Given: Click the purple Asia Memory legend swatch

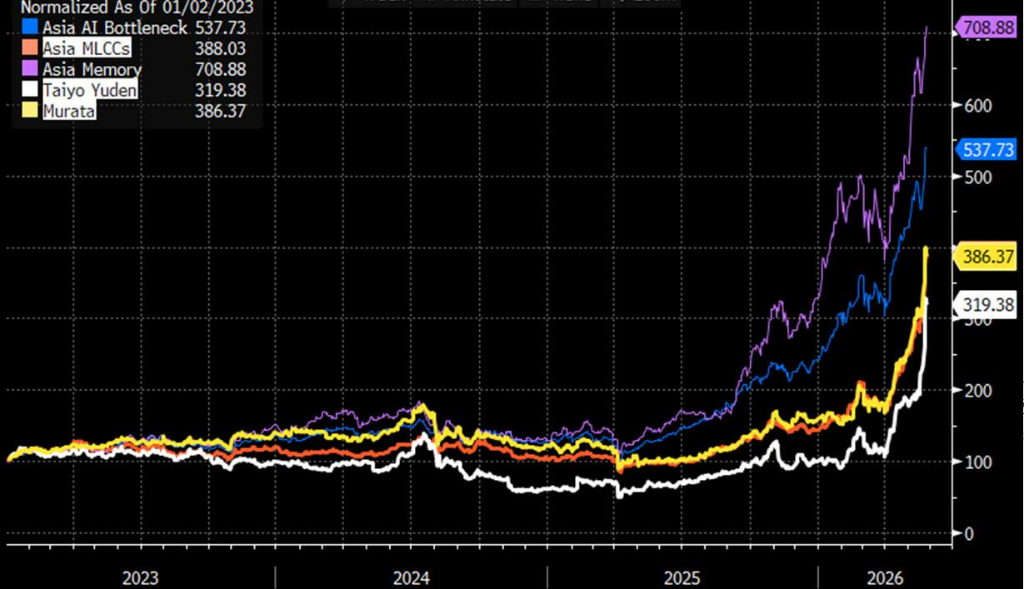Looking at the screenshot, I should point(29,69).
